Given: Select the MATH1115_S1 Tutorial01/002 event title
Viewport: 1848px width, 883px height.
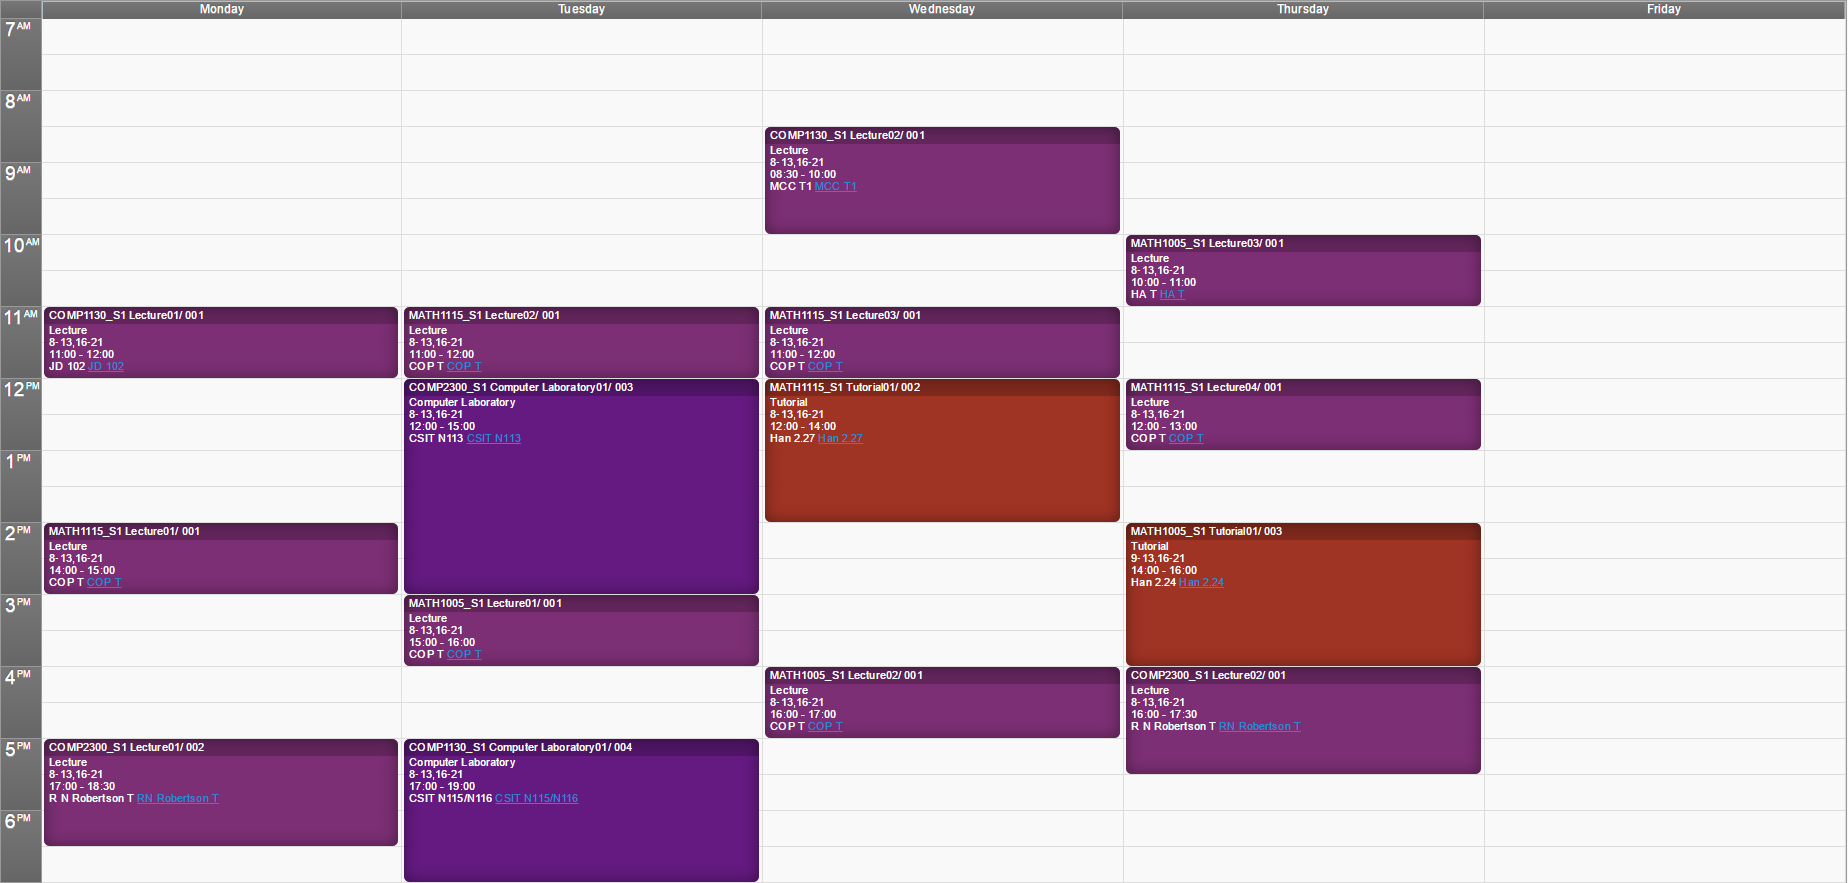Looking at the screenshot, I should click(845, 388).
